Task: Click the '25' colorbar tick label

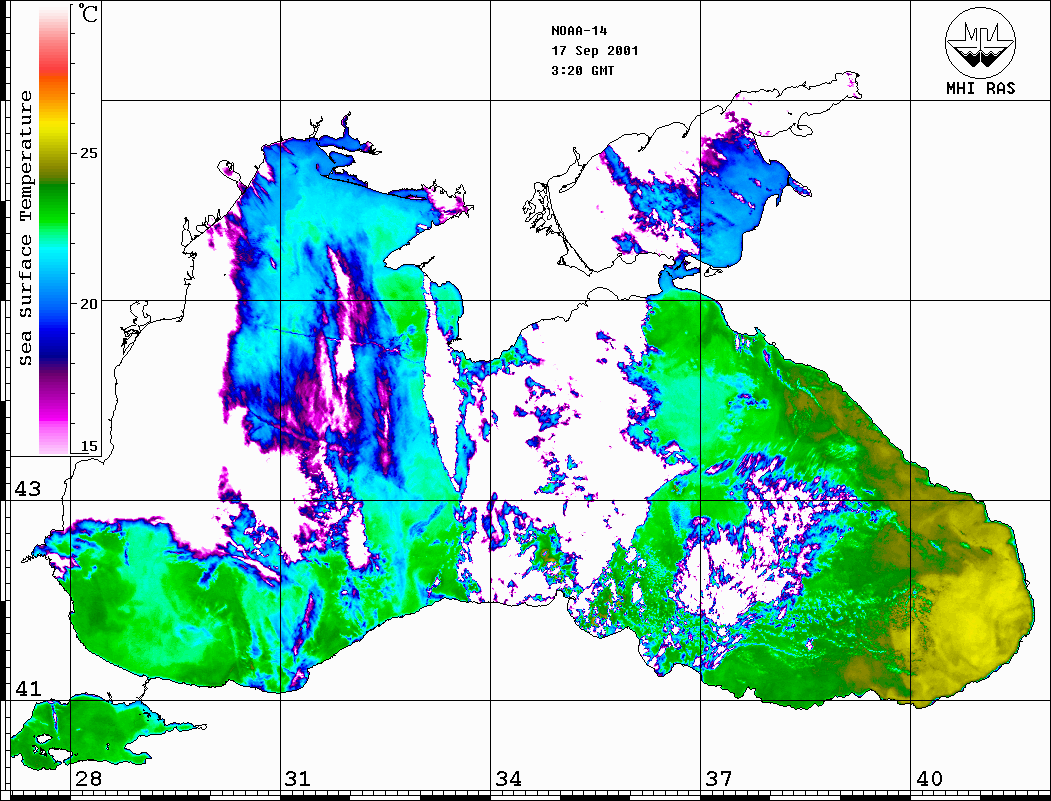Action: [88, 153]
